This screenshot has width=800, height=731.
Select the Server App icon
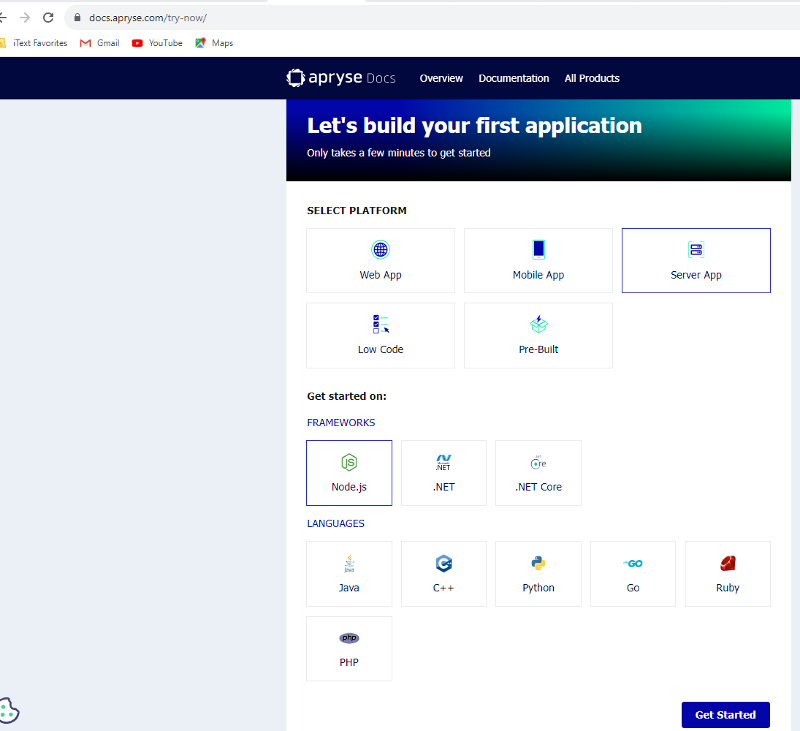tap(696, 249)
